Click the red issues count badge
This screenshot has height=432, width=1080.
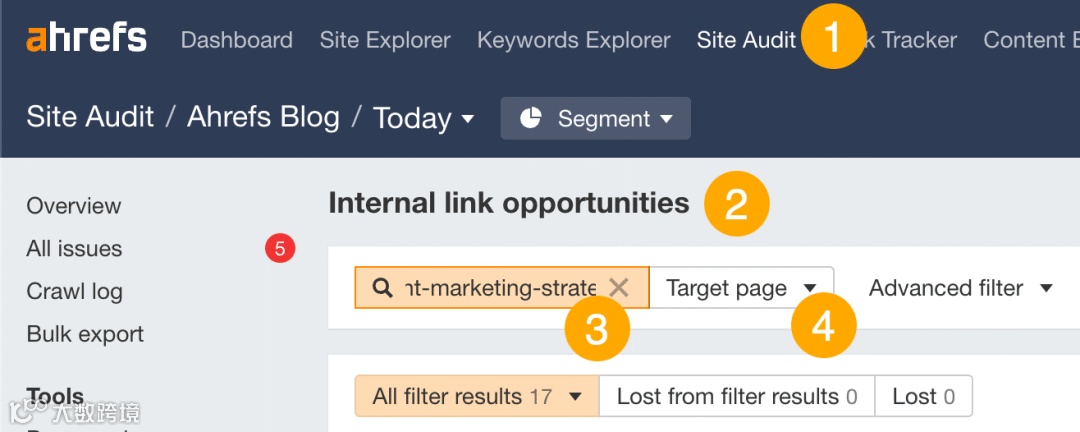click(x=280, y=248)
